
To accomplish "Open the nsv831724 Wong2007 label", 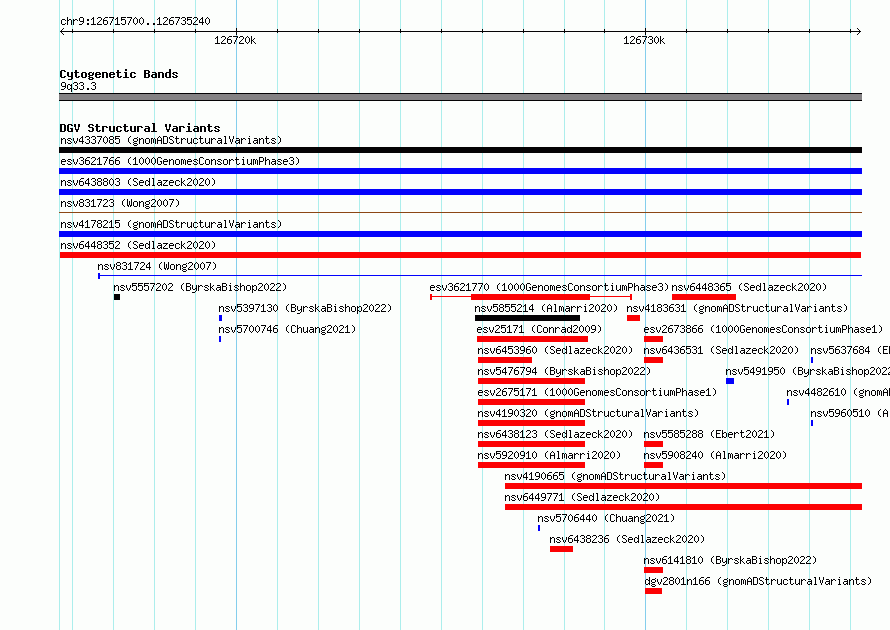I will pos(157,266).
